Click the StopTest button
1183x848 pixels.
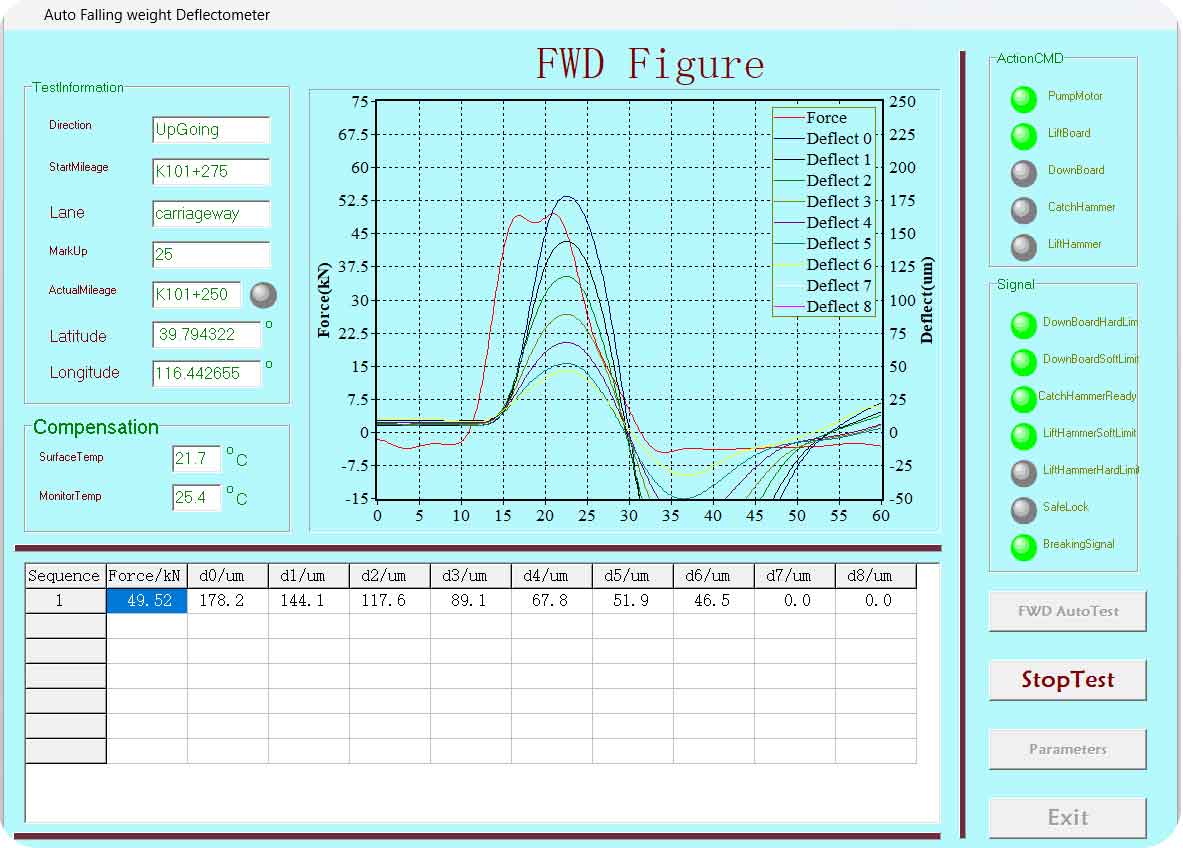[x=1068, y=680]
